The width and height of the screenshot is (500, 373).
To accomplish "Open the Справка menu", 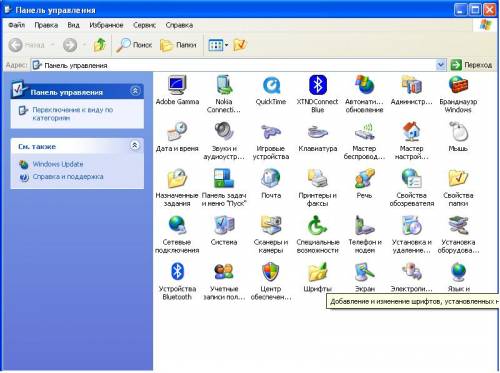I will [x=179, y=25].
